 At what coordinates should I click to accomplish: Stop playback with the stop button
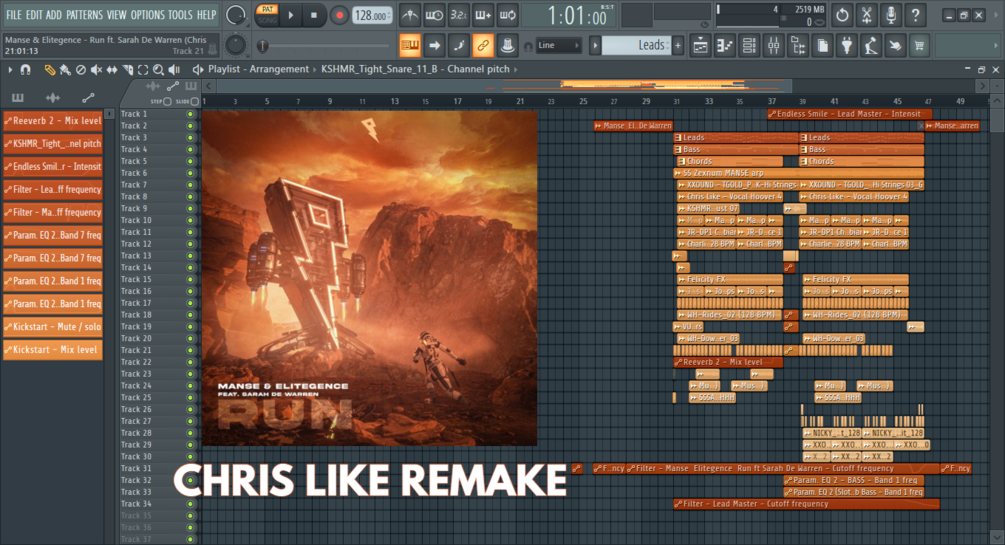(314, 15)
